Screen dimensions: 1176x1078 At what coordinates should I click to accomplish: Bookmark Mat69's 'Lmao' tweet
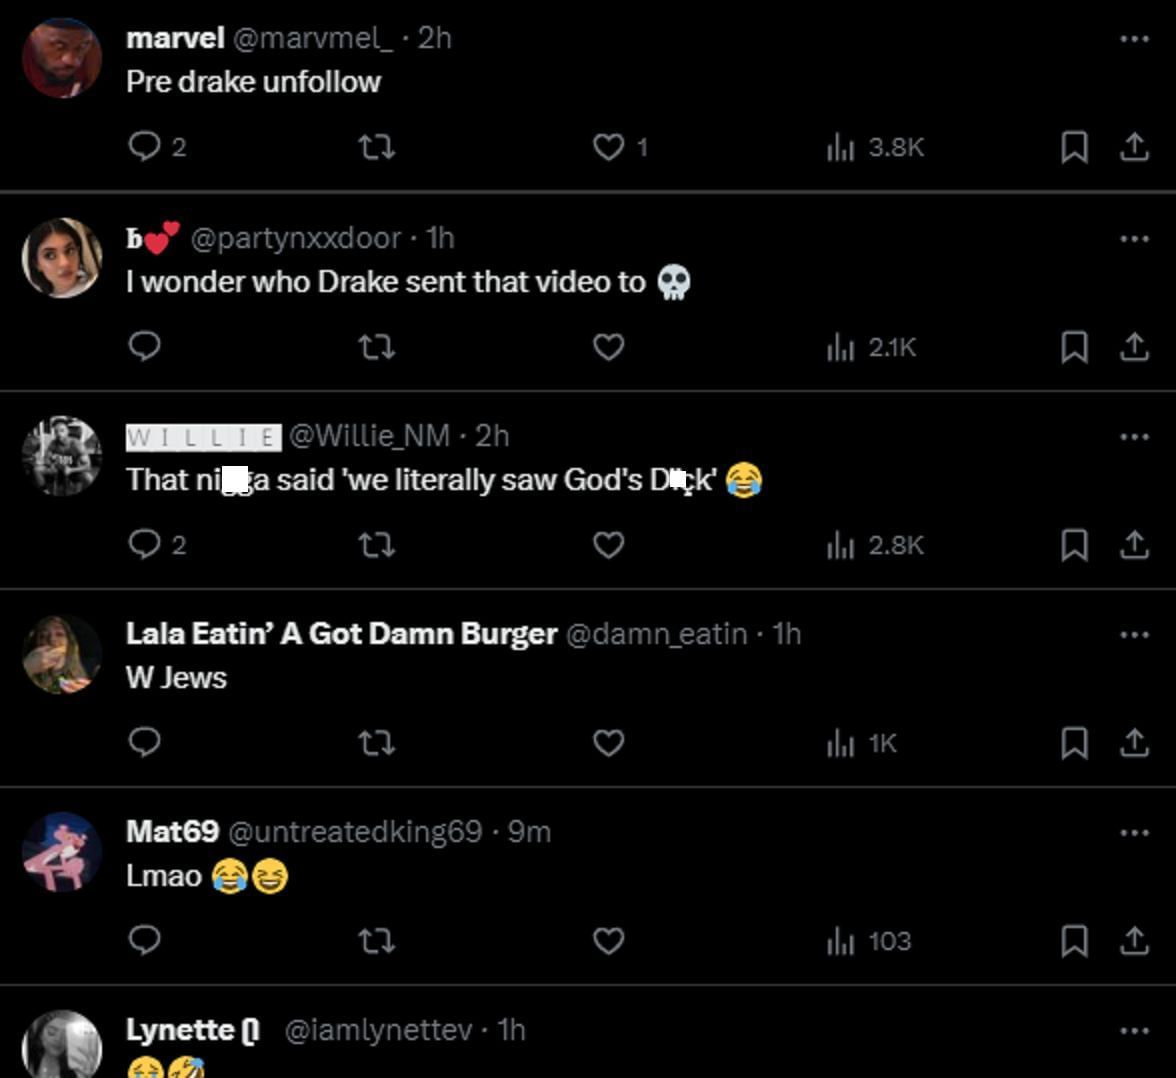pyautogui.click(x=1074, y=941)
